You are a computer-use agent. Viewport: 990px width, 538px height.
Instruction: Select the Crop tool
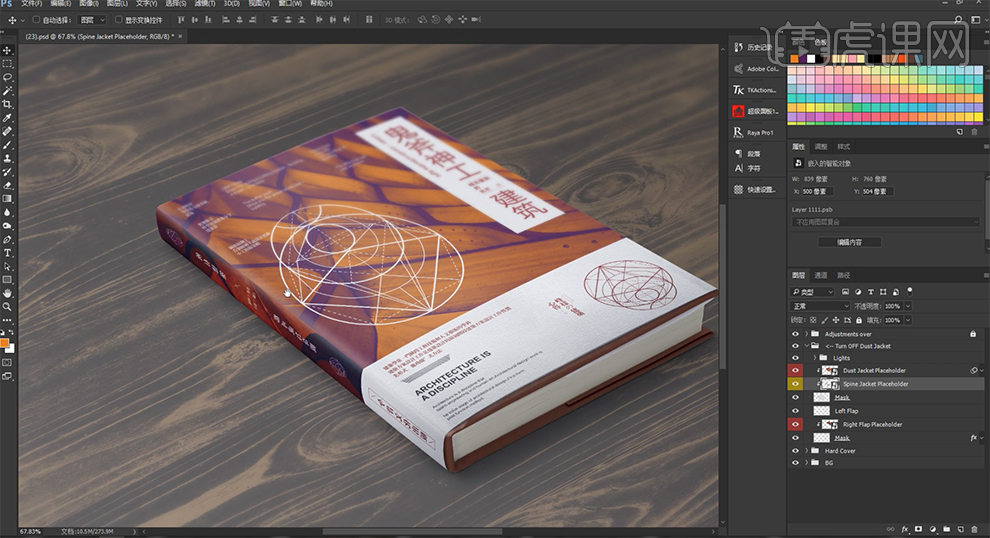pyautogui.click(x=7, y=104)
